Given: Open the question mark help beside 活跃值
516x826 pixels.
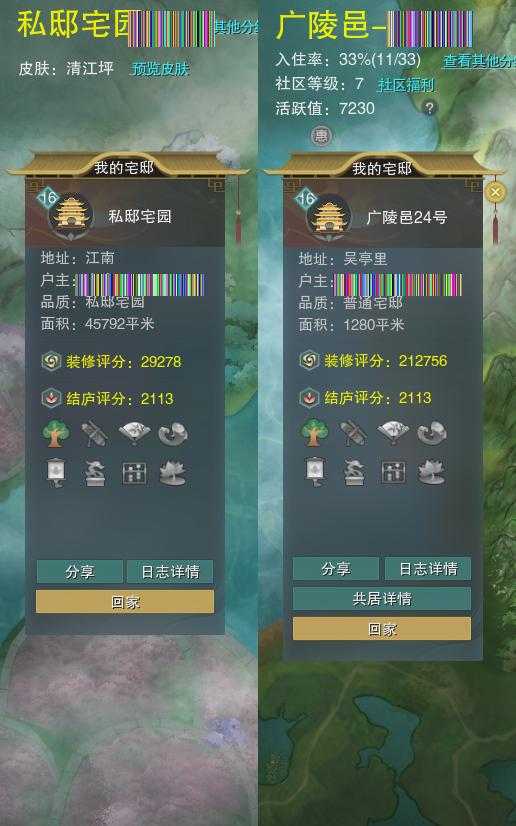Looking at the screenshot, I should click(429, 108).
